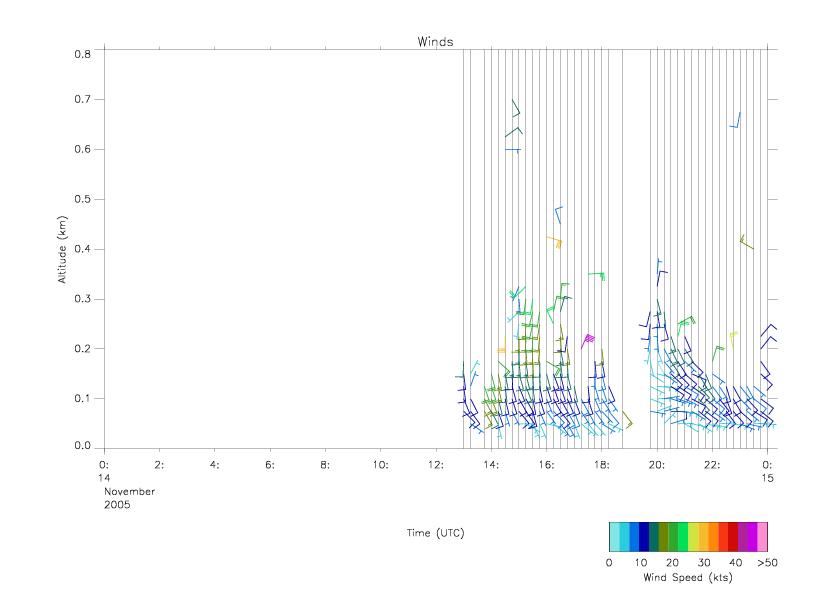827x611 pixels.
Task: Select the "20:" time tick label
Action: pyautogui.click(x=657, y=465)
